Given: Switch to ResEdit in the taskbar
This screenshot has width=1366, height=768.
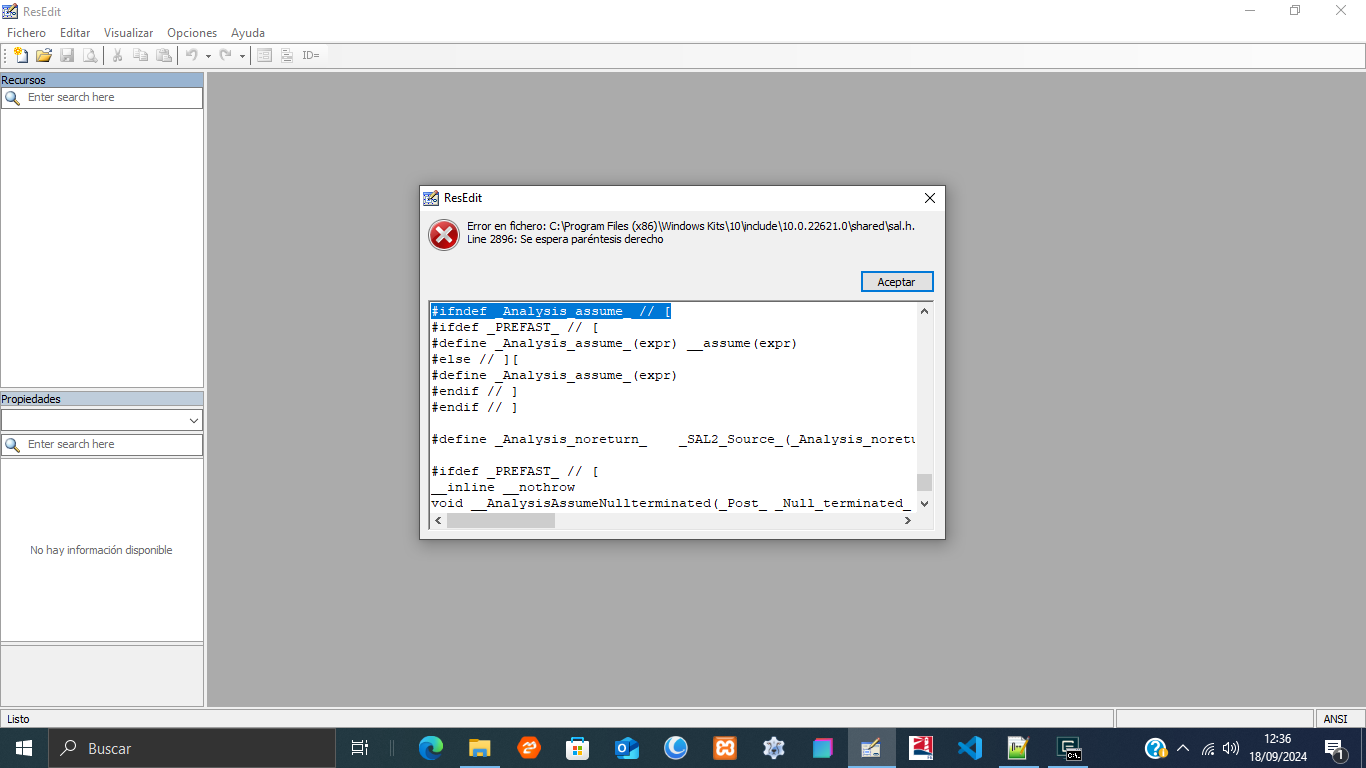Looking at the screenshot, I should point(872,748).
